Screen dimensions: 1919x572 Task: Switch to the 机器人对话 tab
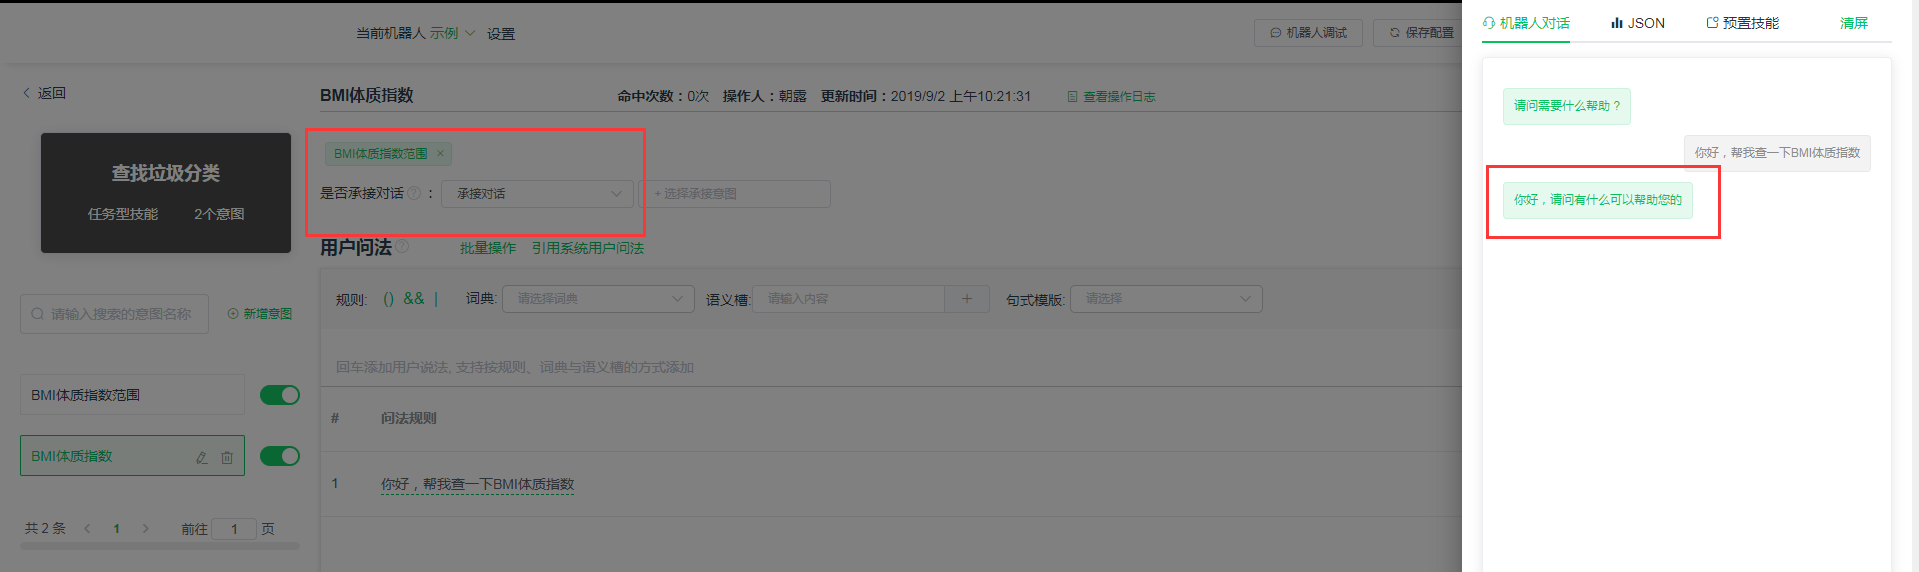click(1526, 23)
